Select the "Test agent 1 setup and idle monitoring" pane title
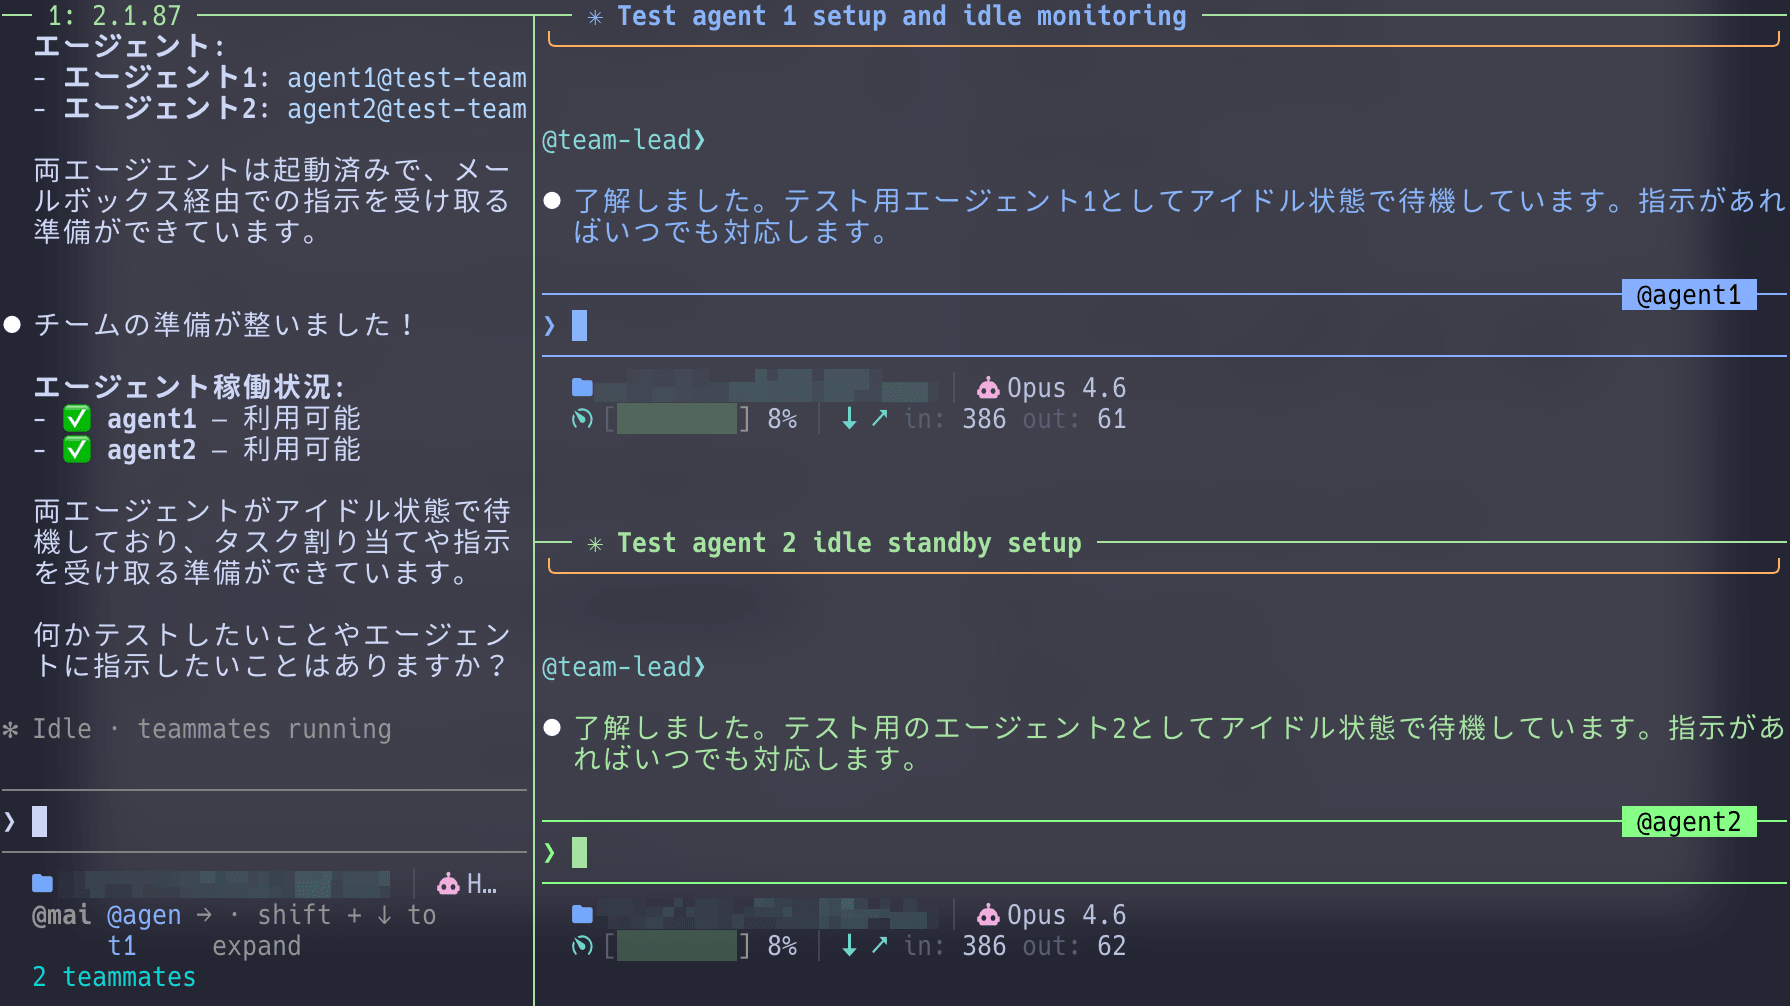Image resolution: width=1790 pixels, height=1006 pixels. [901, 16]
